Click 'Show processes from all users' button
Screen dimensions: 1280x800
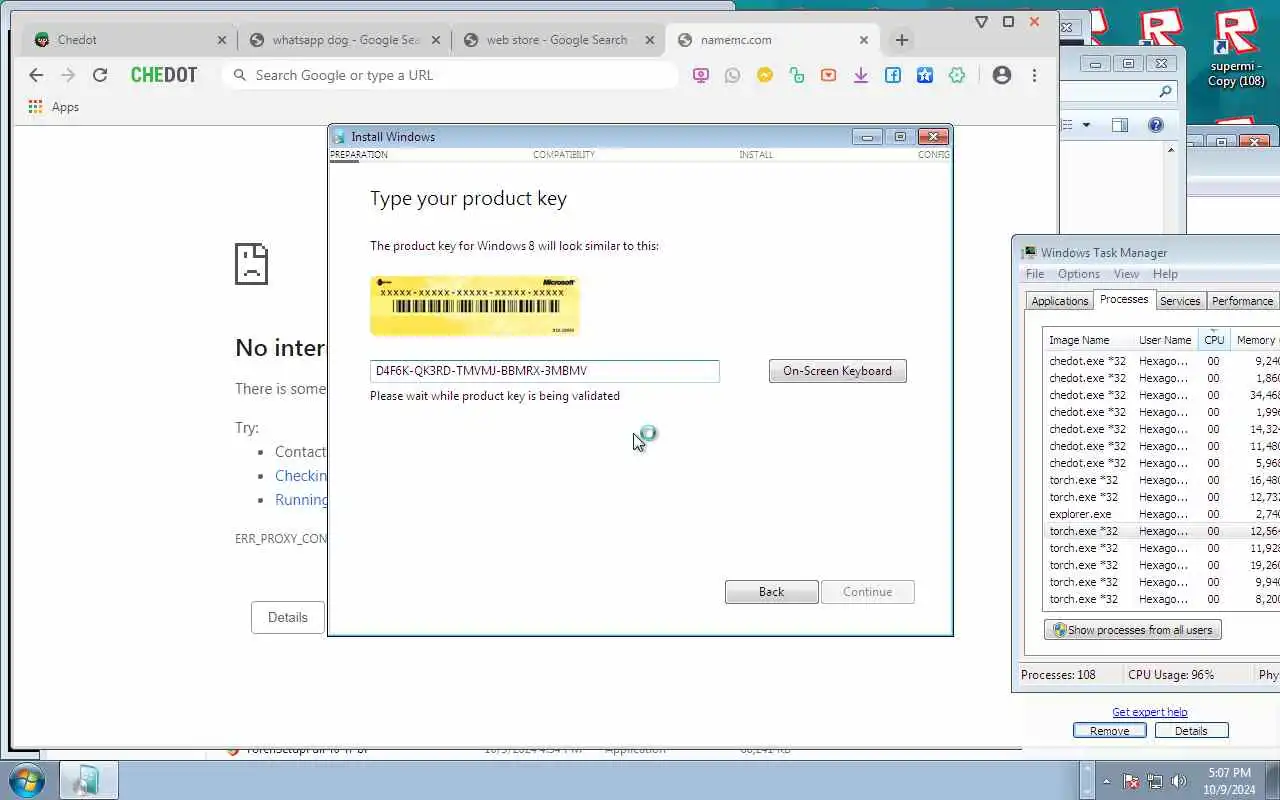pyautogui.click(x=1133, y=630)
